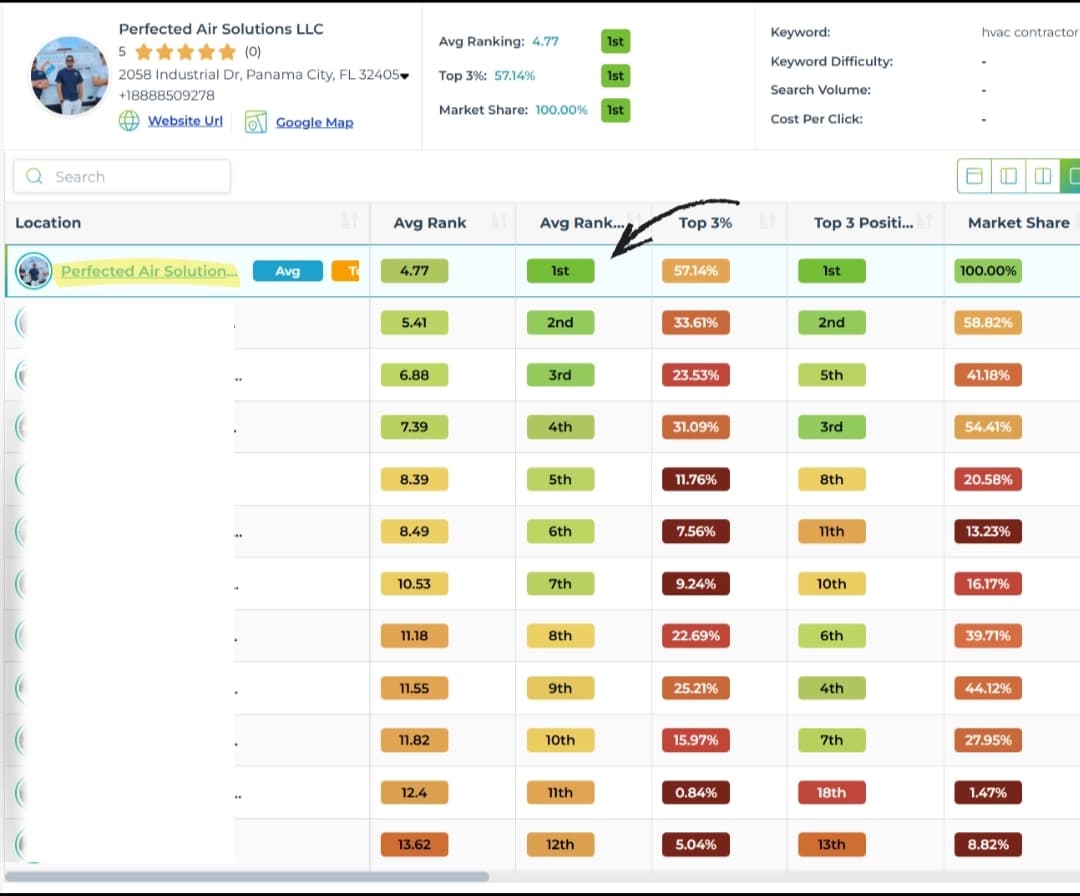Open the Perfected Air Solution location link
This screenshot has width=1080, height=896.
pos(147,270)
